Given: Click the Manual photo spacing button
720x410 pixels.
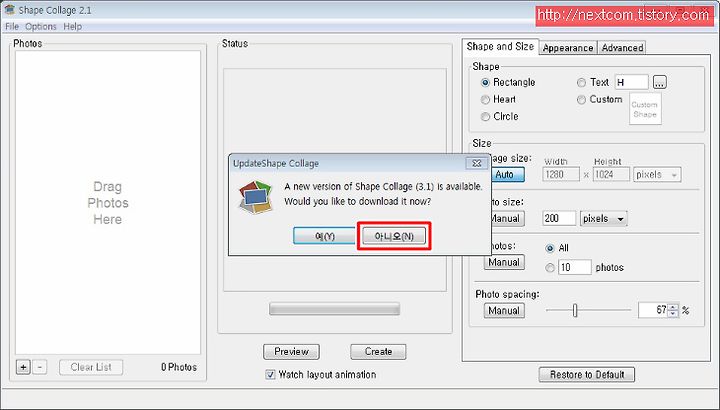Looking at the screenshot, I should pyautogui.click(x=504, y=311).
